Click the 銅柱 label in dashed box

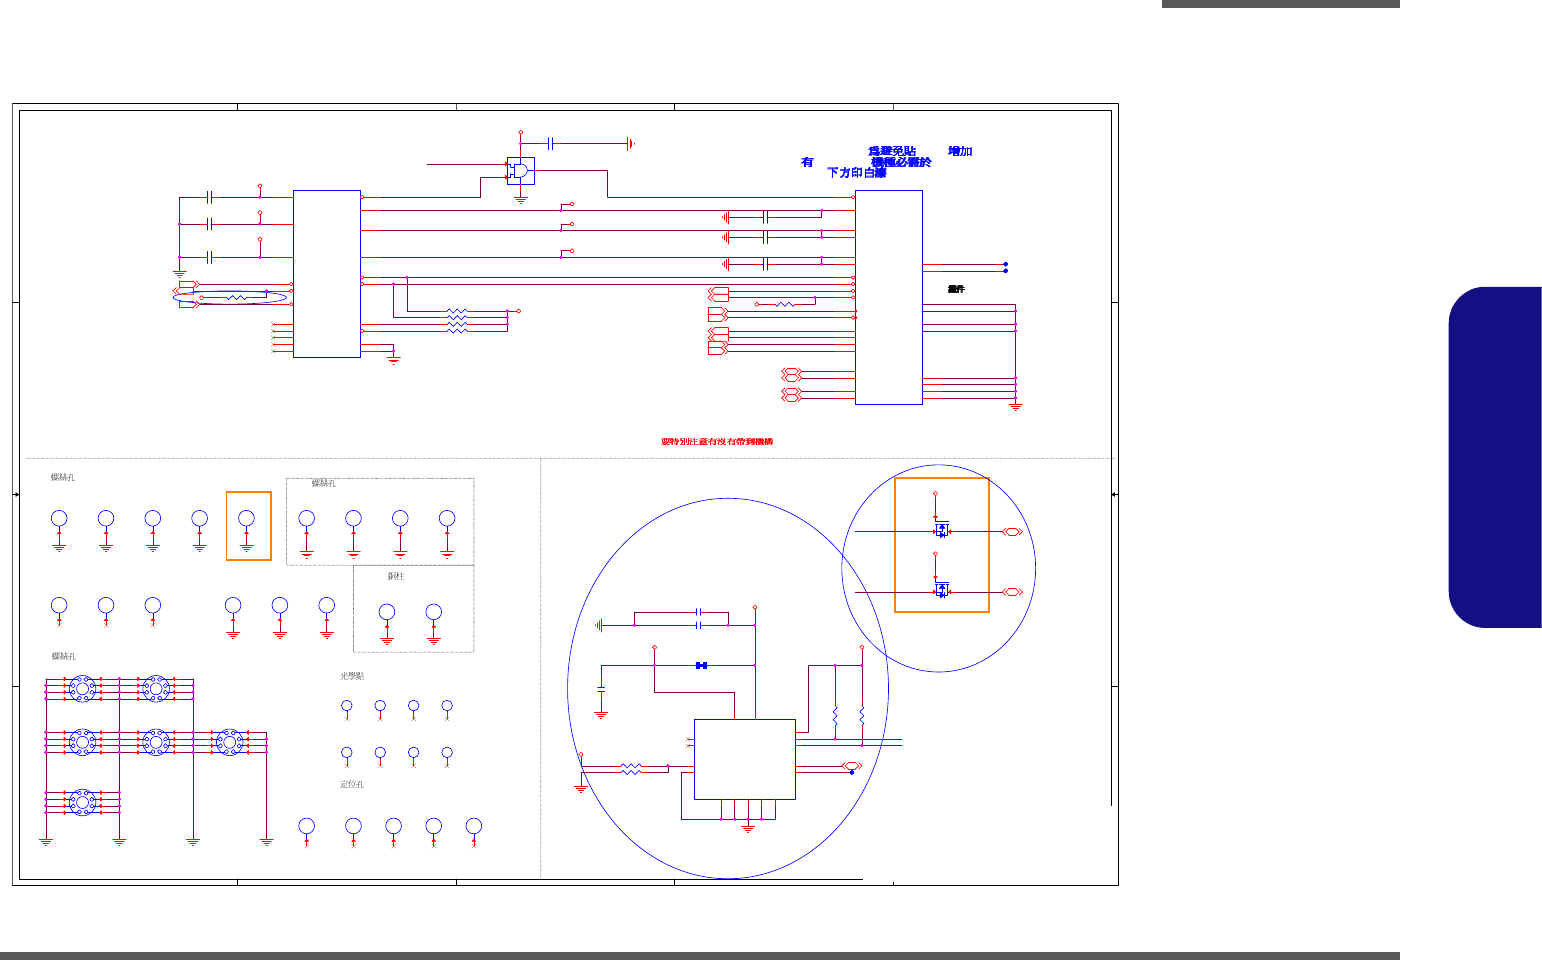[x=396, y=576]
